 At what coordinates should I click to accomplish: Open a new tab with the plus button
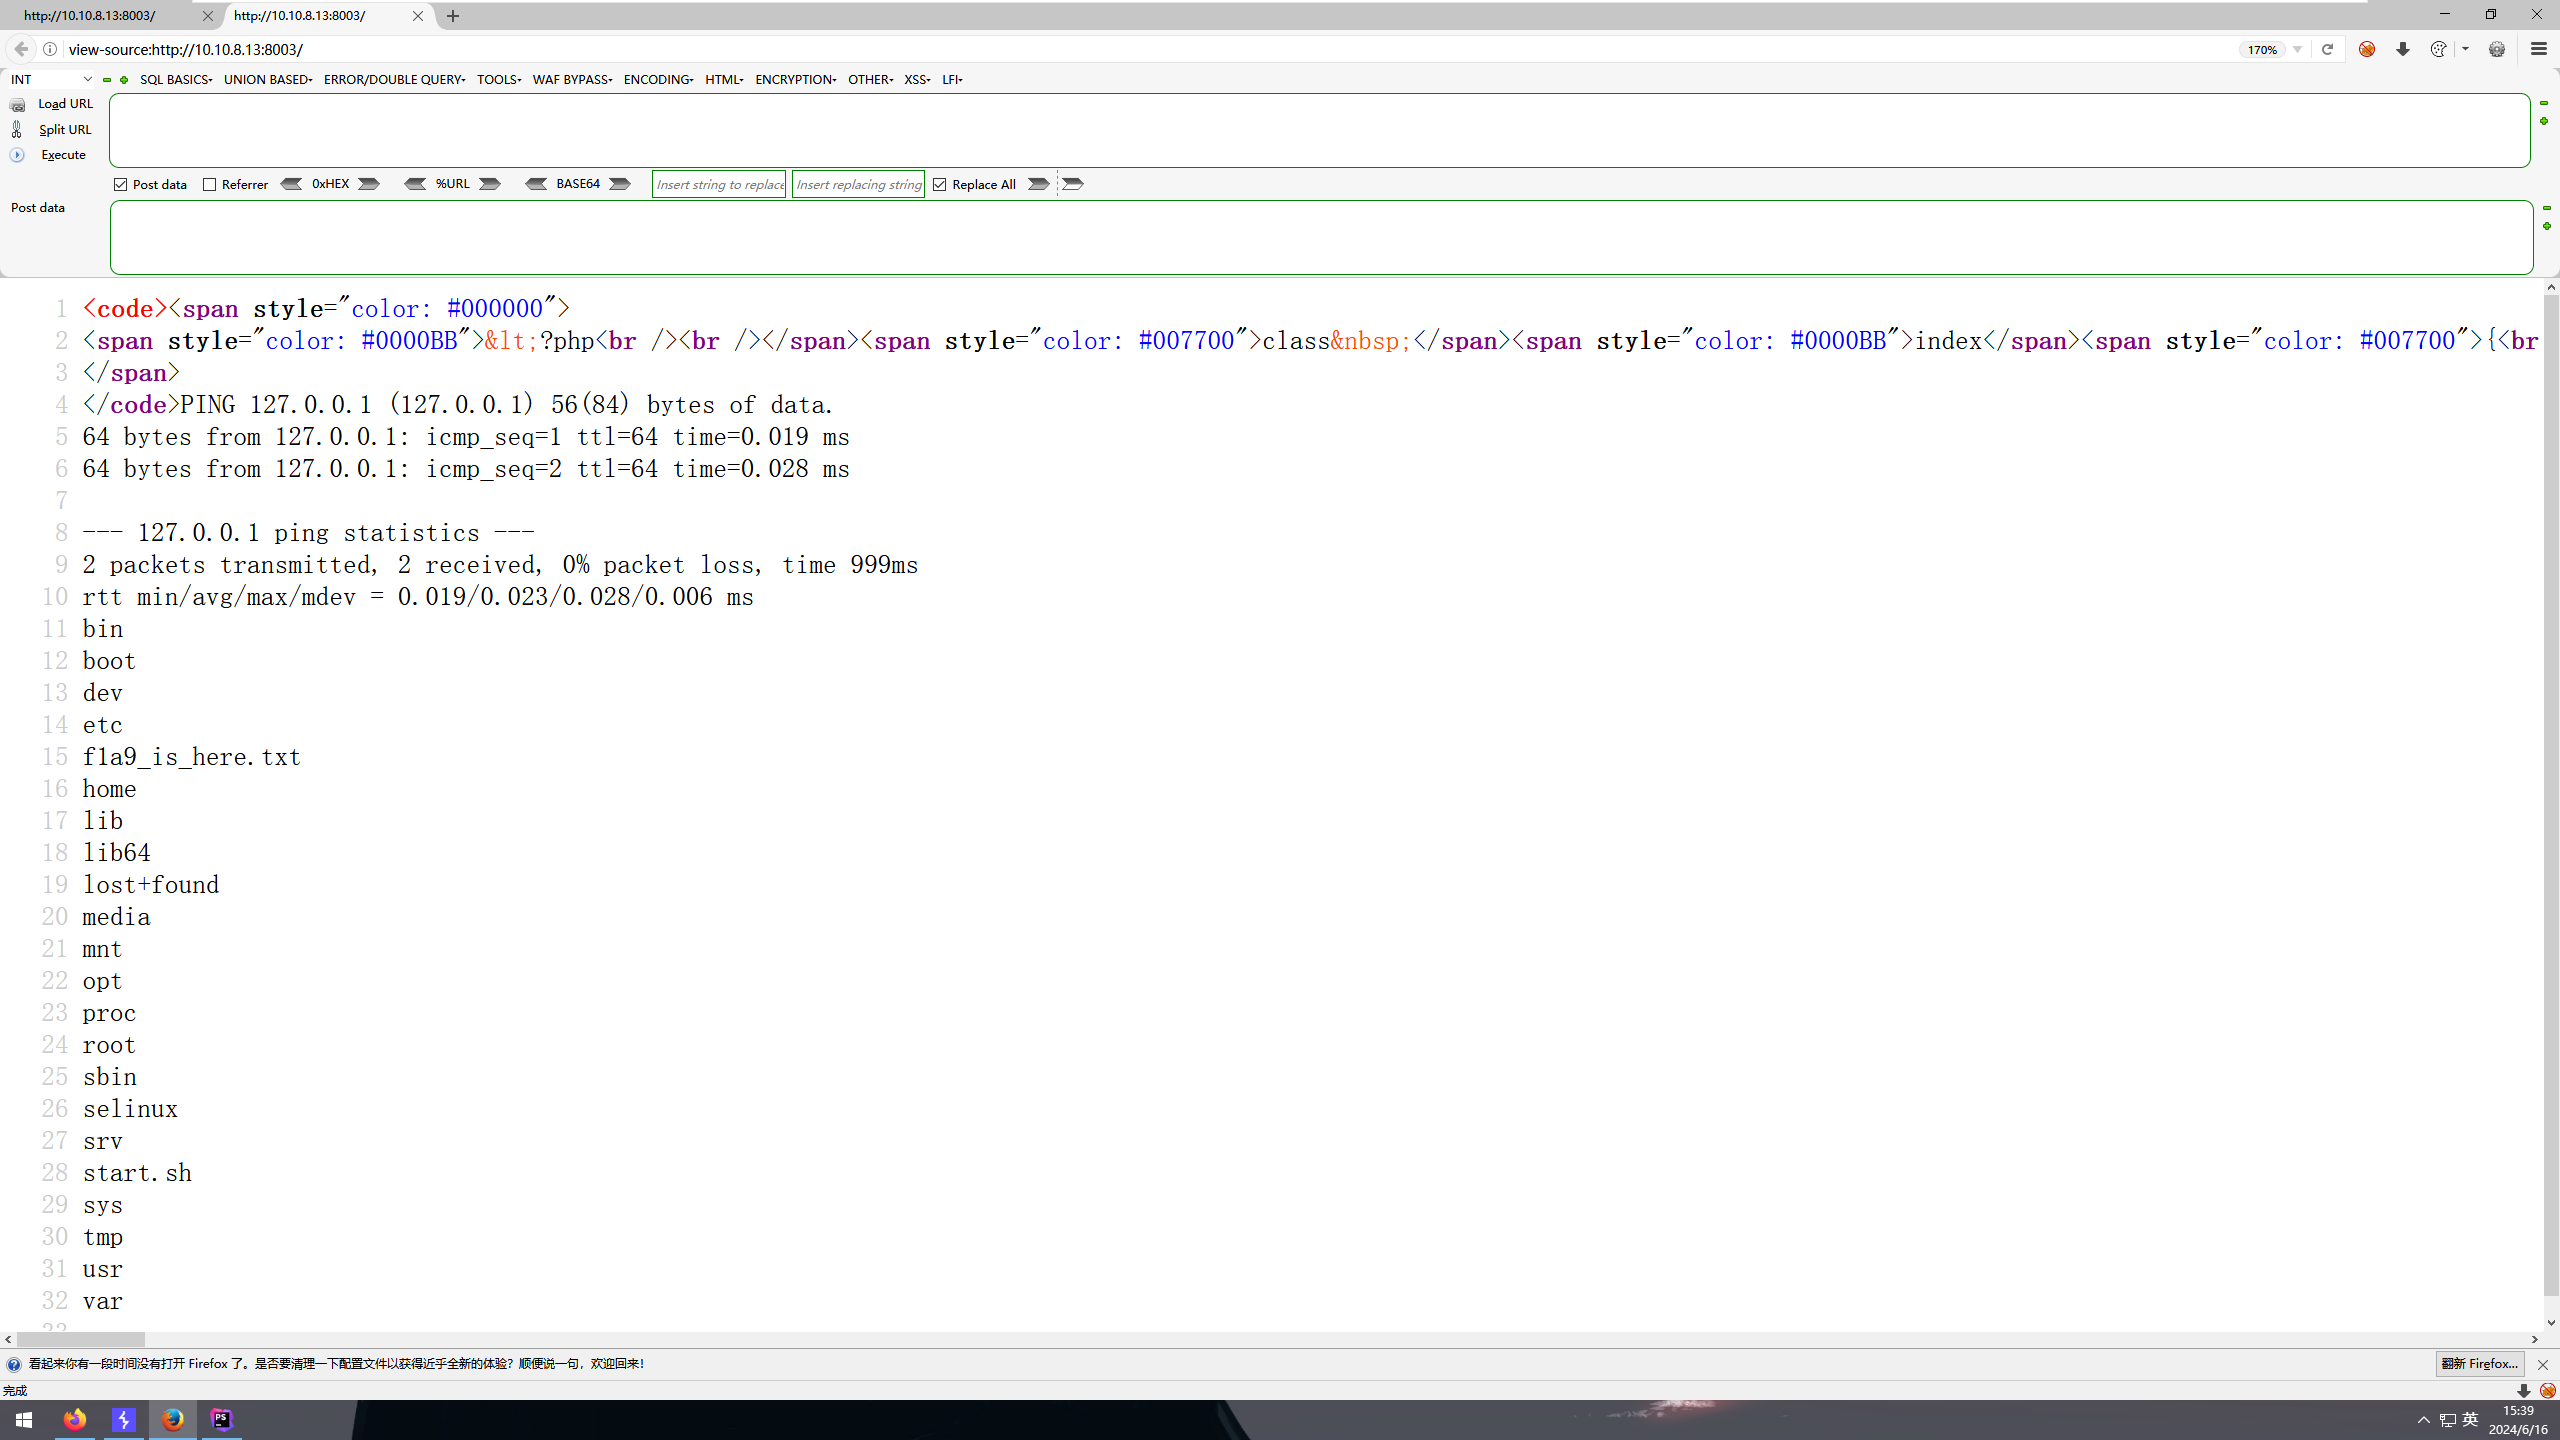pyautogui.click(x=453, y=16)
